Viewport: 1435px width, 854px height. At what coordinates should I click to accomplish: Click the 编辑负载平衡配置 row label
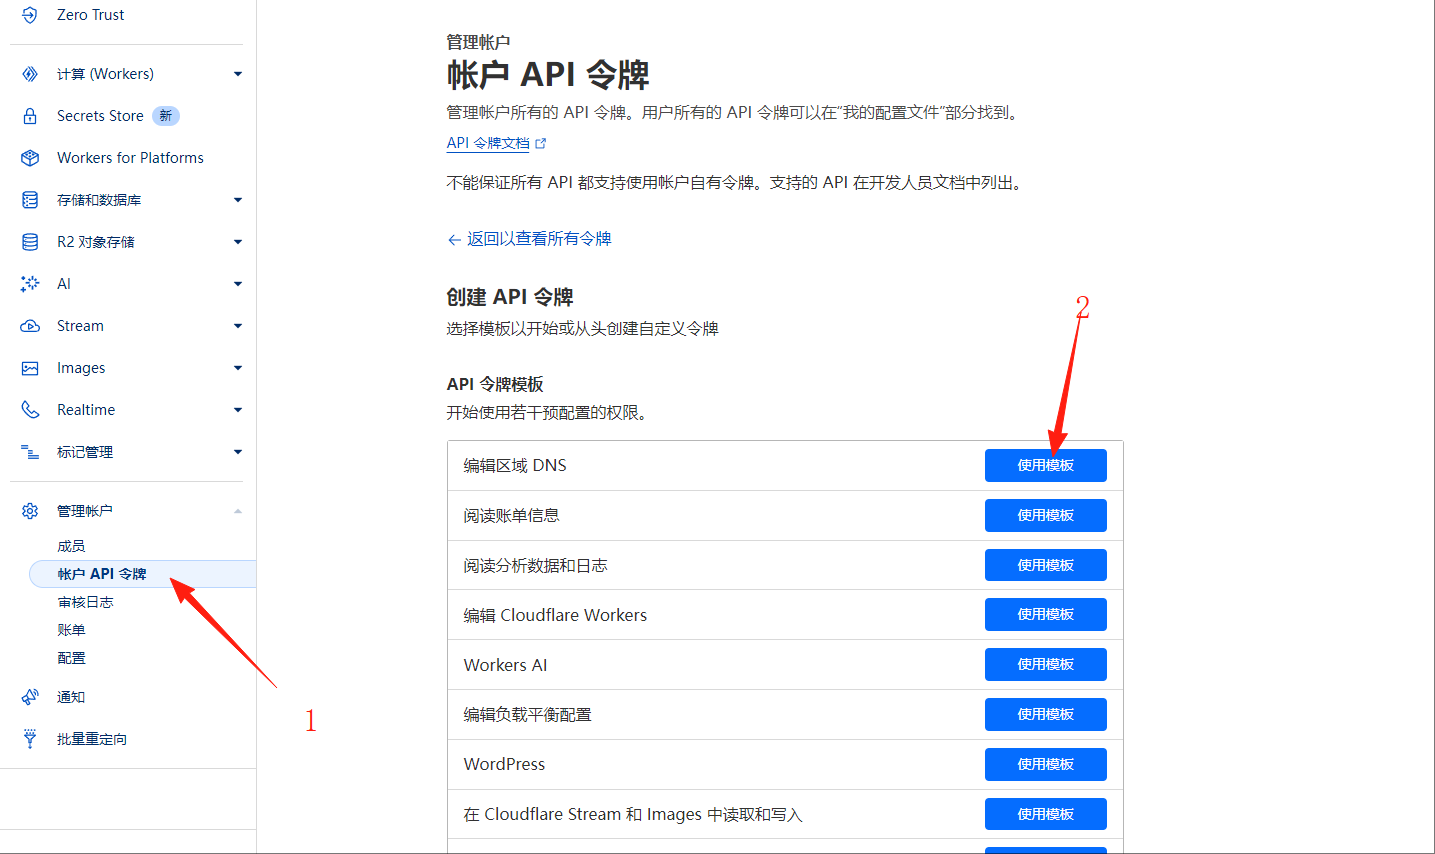click(527, 714)
